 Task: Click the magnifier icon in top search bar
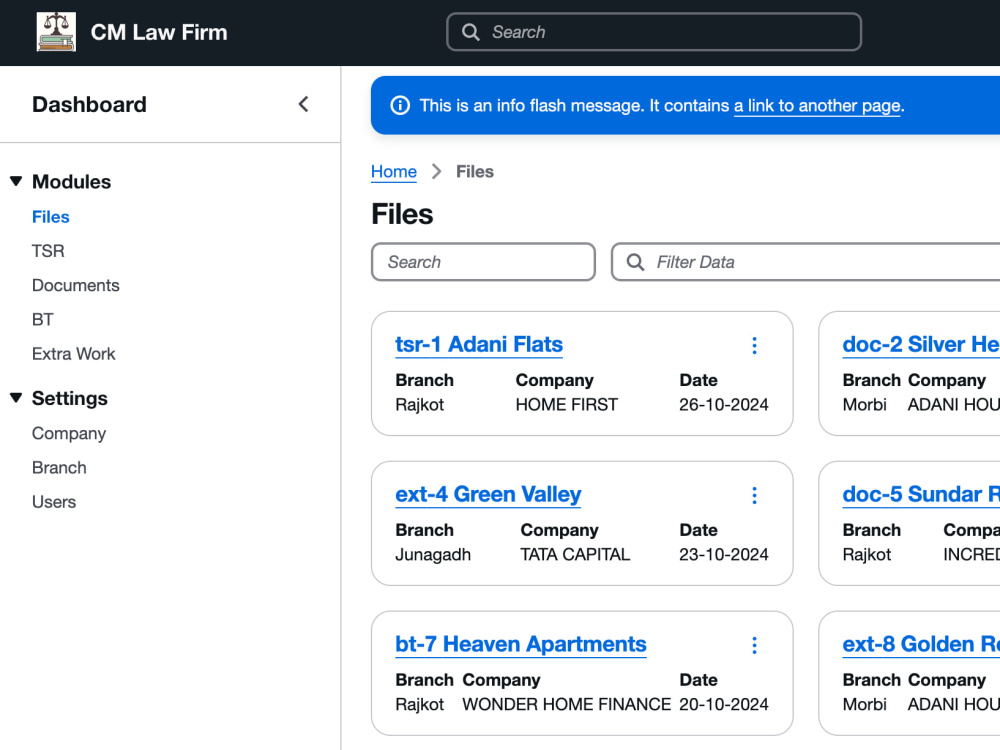tap(471, 32)
